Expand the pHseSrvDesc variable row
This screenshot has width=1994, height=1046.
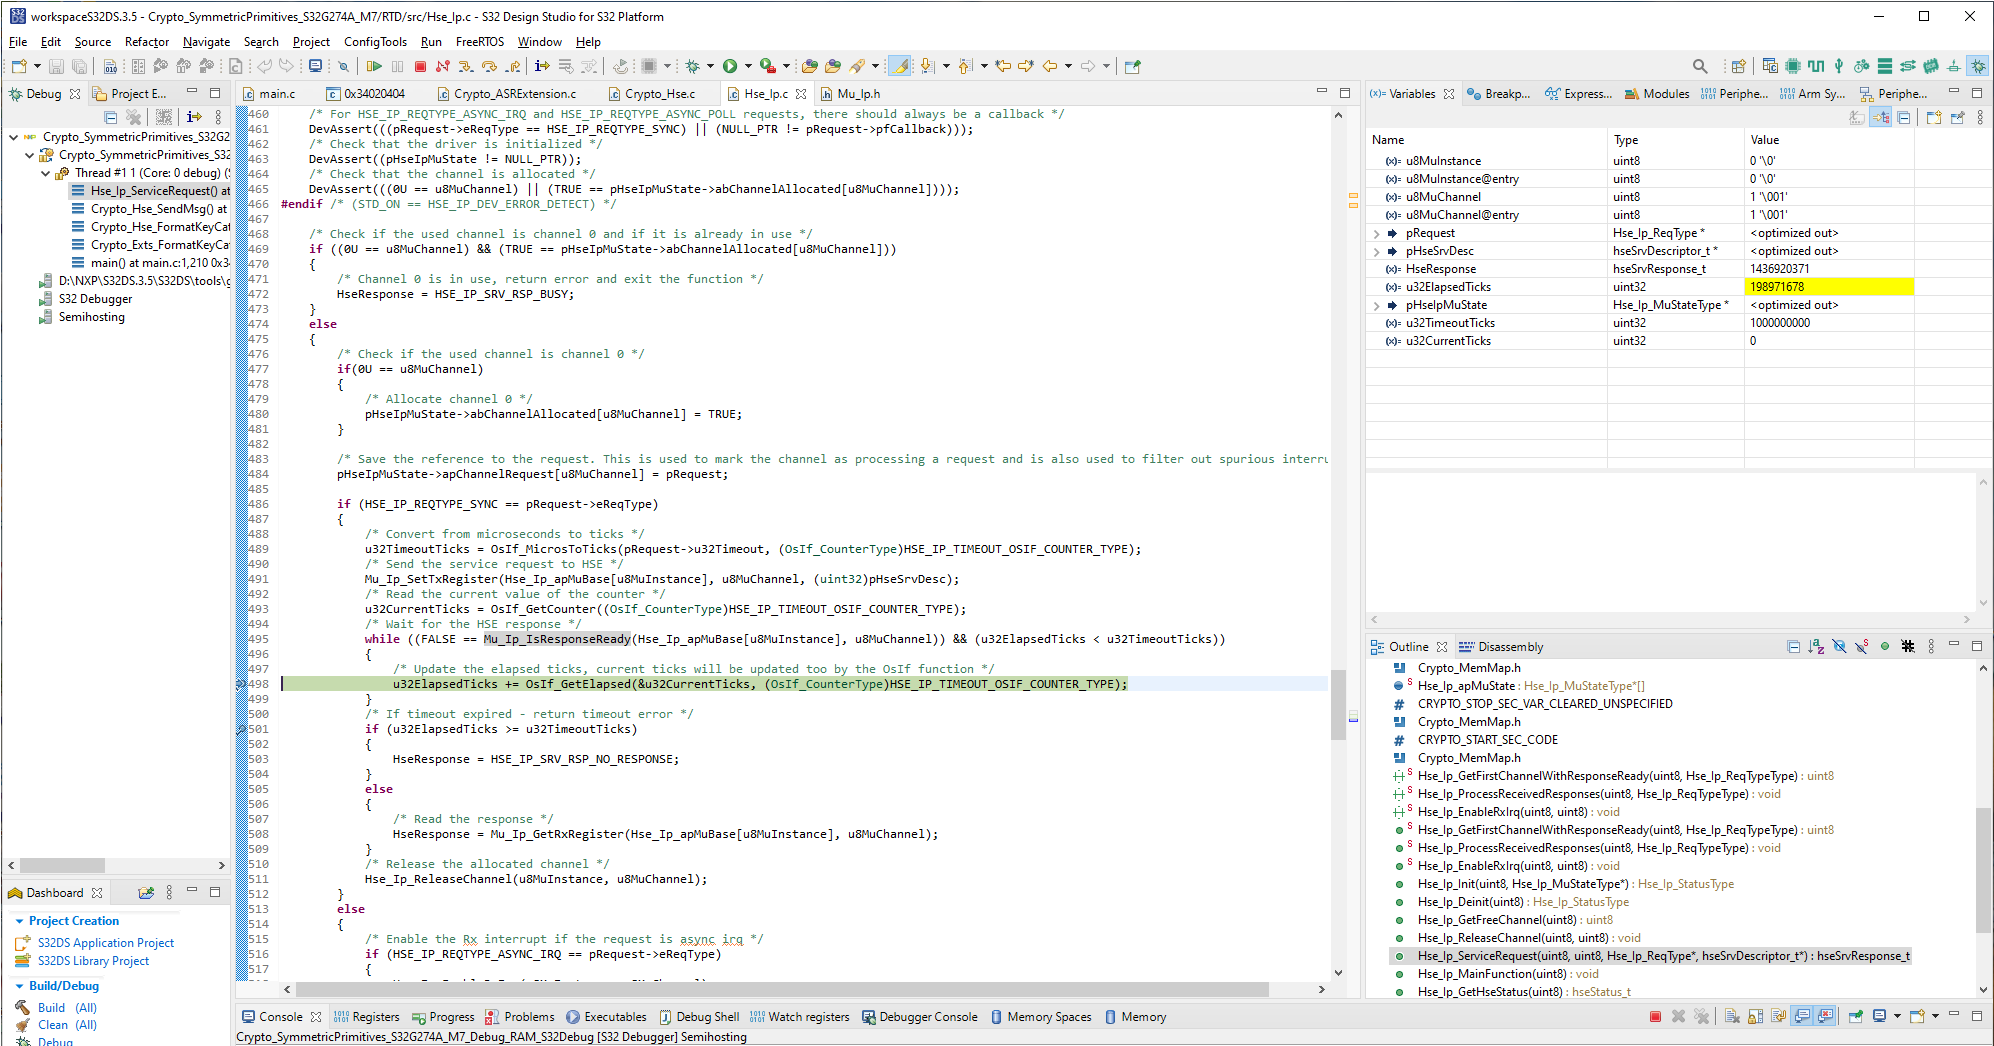point(1377,251)
